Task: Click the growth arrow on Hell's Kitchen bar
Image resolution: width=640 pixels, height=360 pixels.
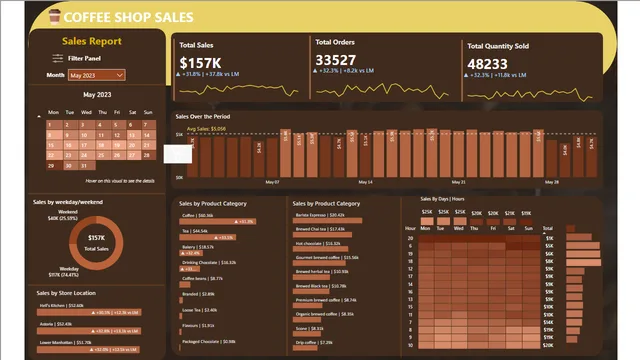Action: tap(93, 313)
